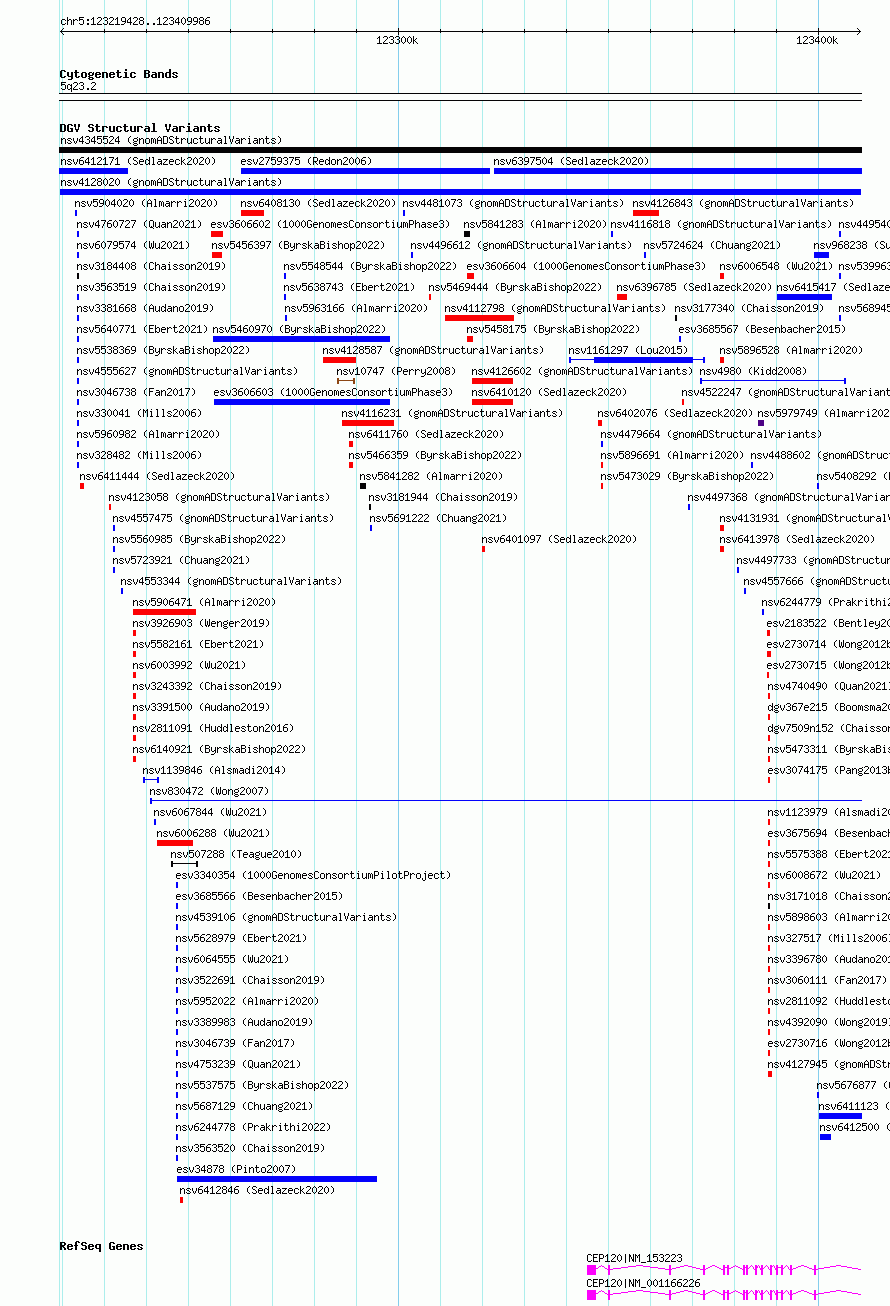This screenshot has width=890, height=1306.
Task: Select nsv3184408 (Chaisson2019) label
Action: [x=151, y=266]
